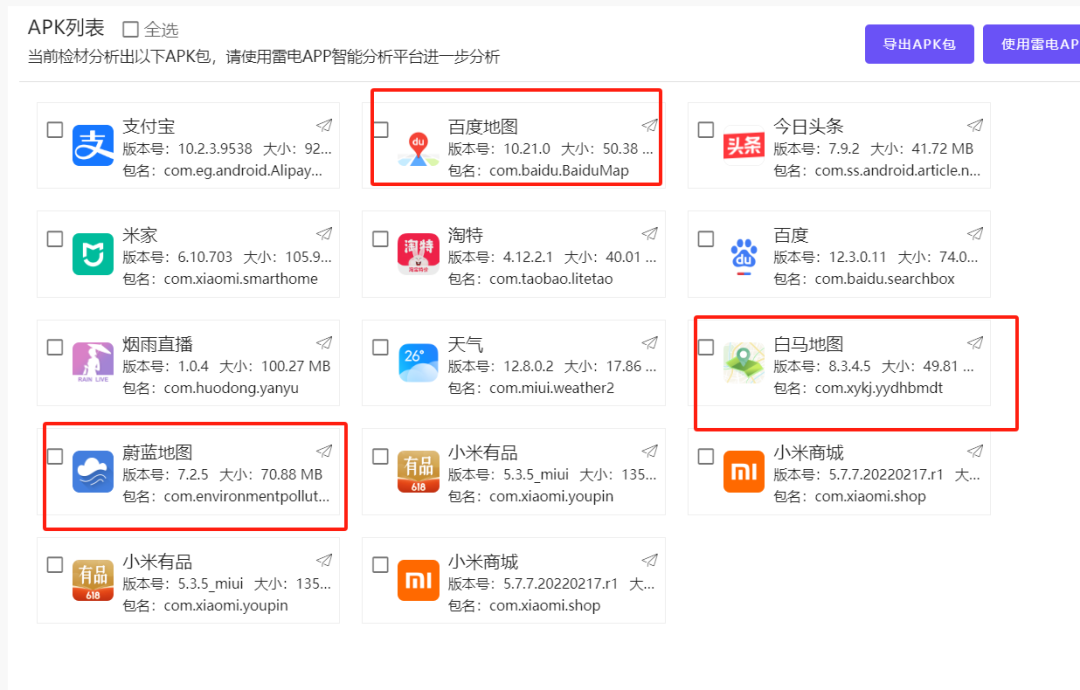Click the 支付宝 app name
1080x690 pixels.
pyautogui.click(x=149, y=127)
